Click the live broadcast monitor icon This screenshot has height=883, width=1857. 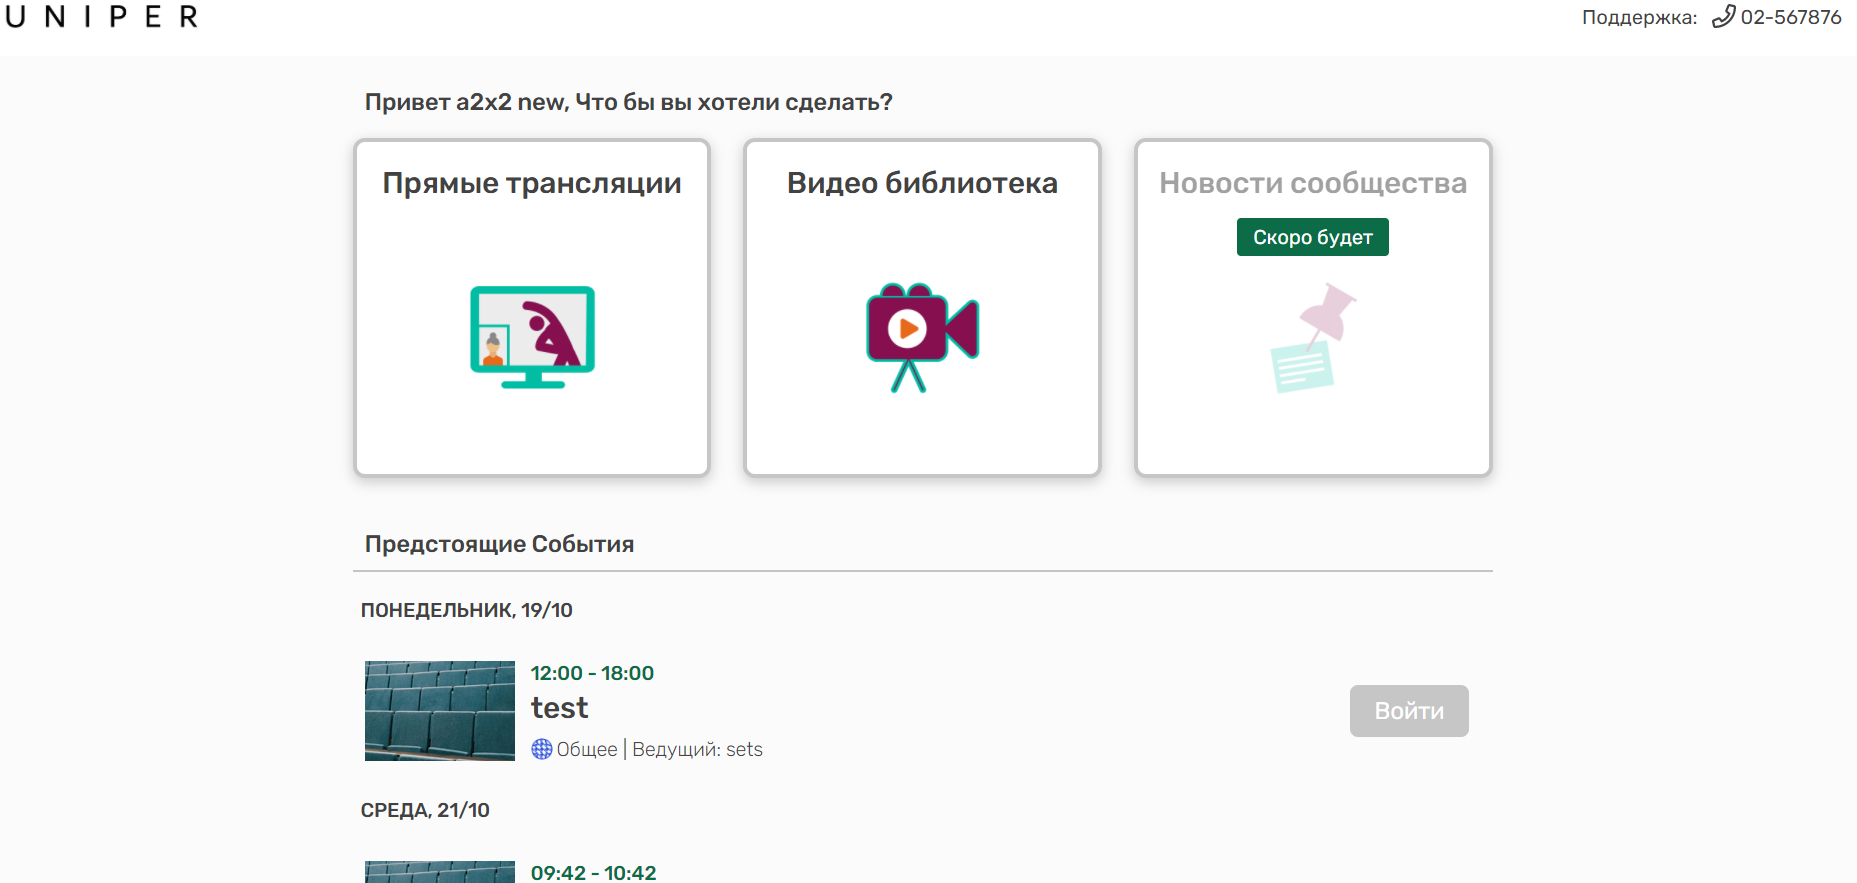pos(532,337)
